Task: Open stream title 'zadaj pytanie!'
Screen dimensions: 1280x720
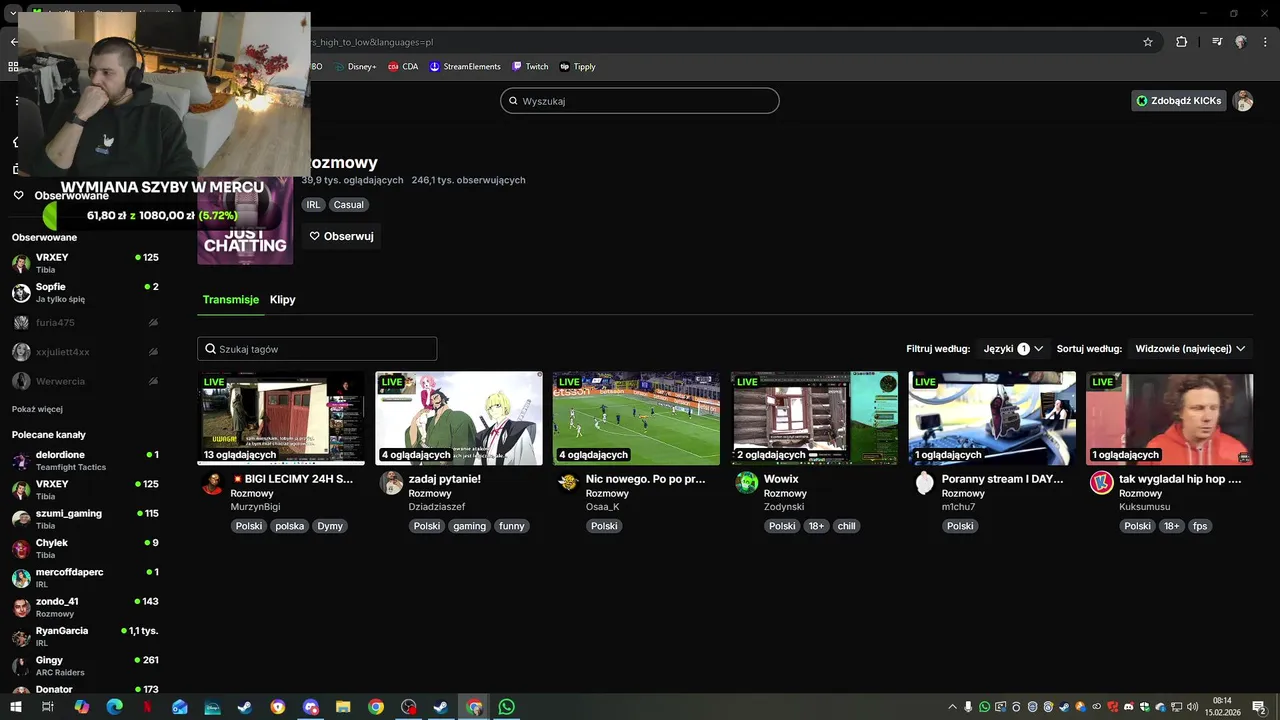Action: (x=444, y=479)
